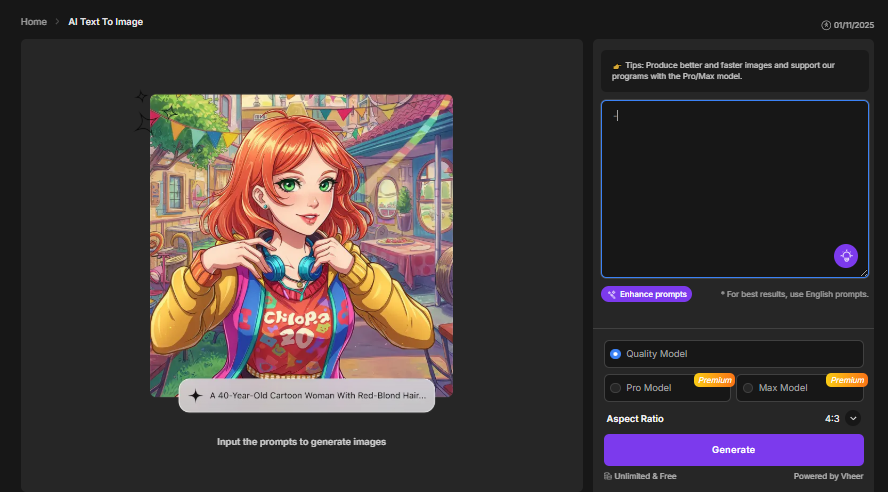Open the AI Text To Image breadcrumb
The width and height of the screenshot is (888, 492).
pos(105,22)
